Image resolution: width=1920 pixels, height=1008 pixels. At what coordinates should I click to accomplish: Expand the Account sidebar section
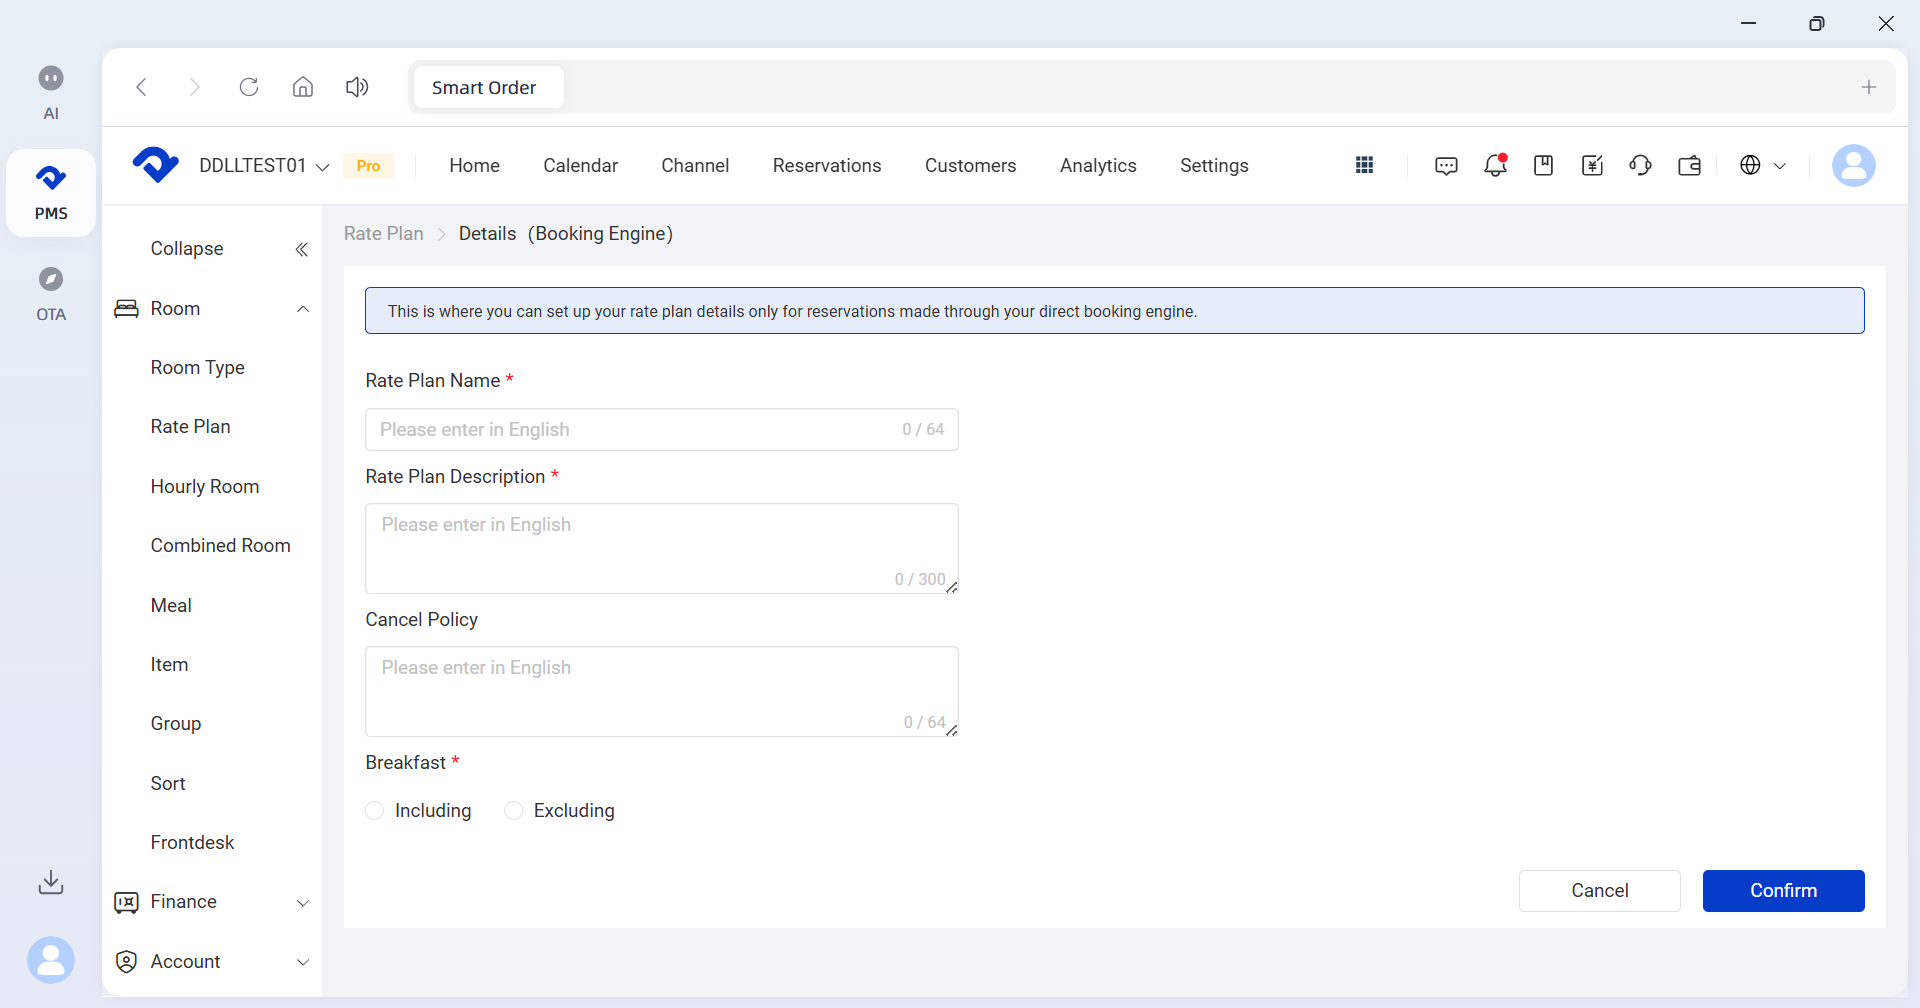(x=303, y=962)
